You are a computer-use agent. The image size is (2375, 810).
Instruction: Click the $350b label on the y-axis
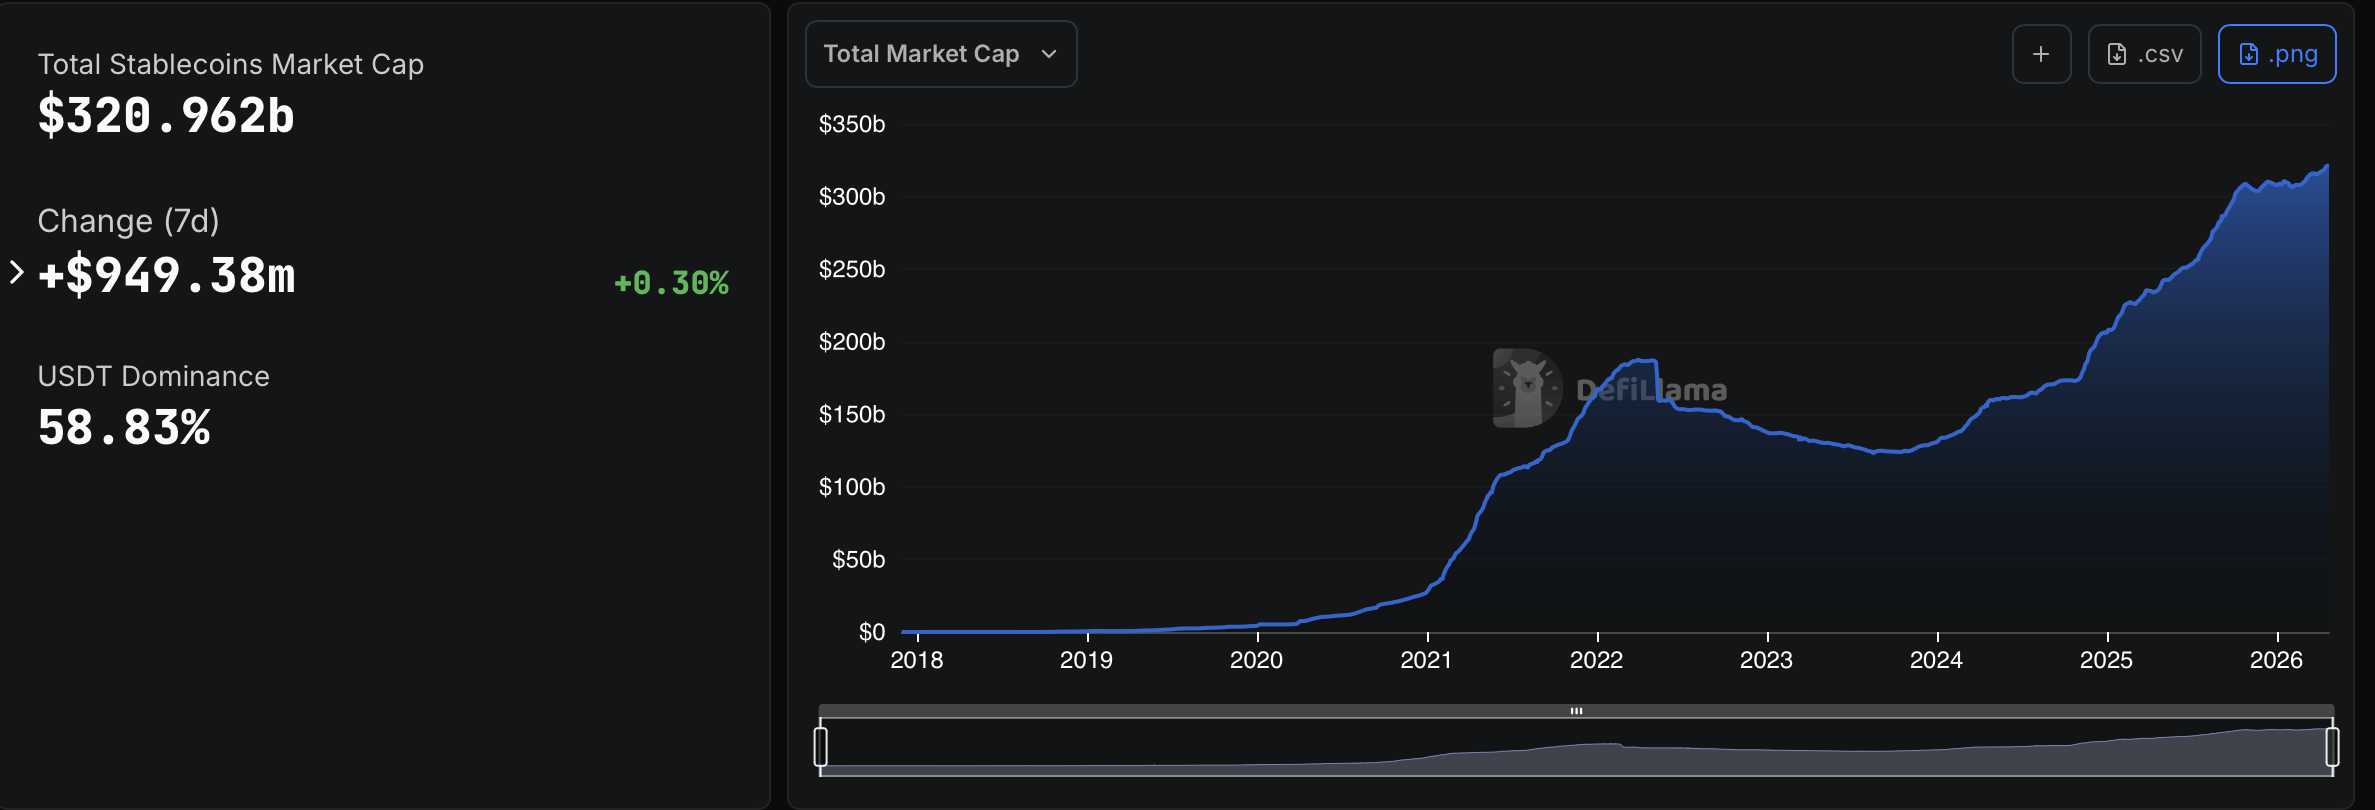(851, 124)
